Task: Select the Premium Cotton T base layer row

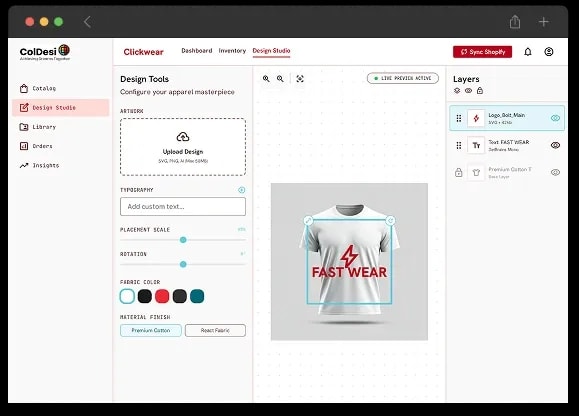Action: pyautogui.click(x=507, y=172)
